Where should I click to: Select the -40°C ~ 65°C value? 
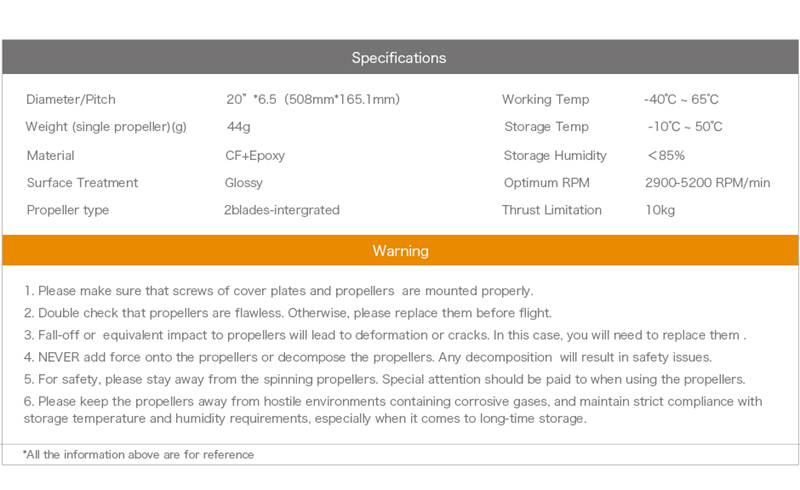point(681,100)
